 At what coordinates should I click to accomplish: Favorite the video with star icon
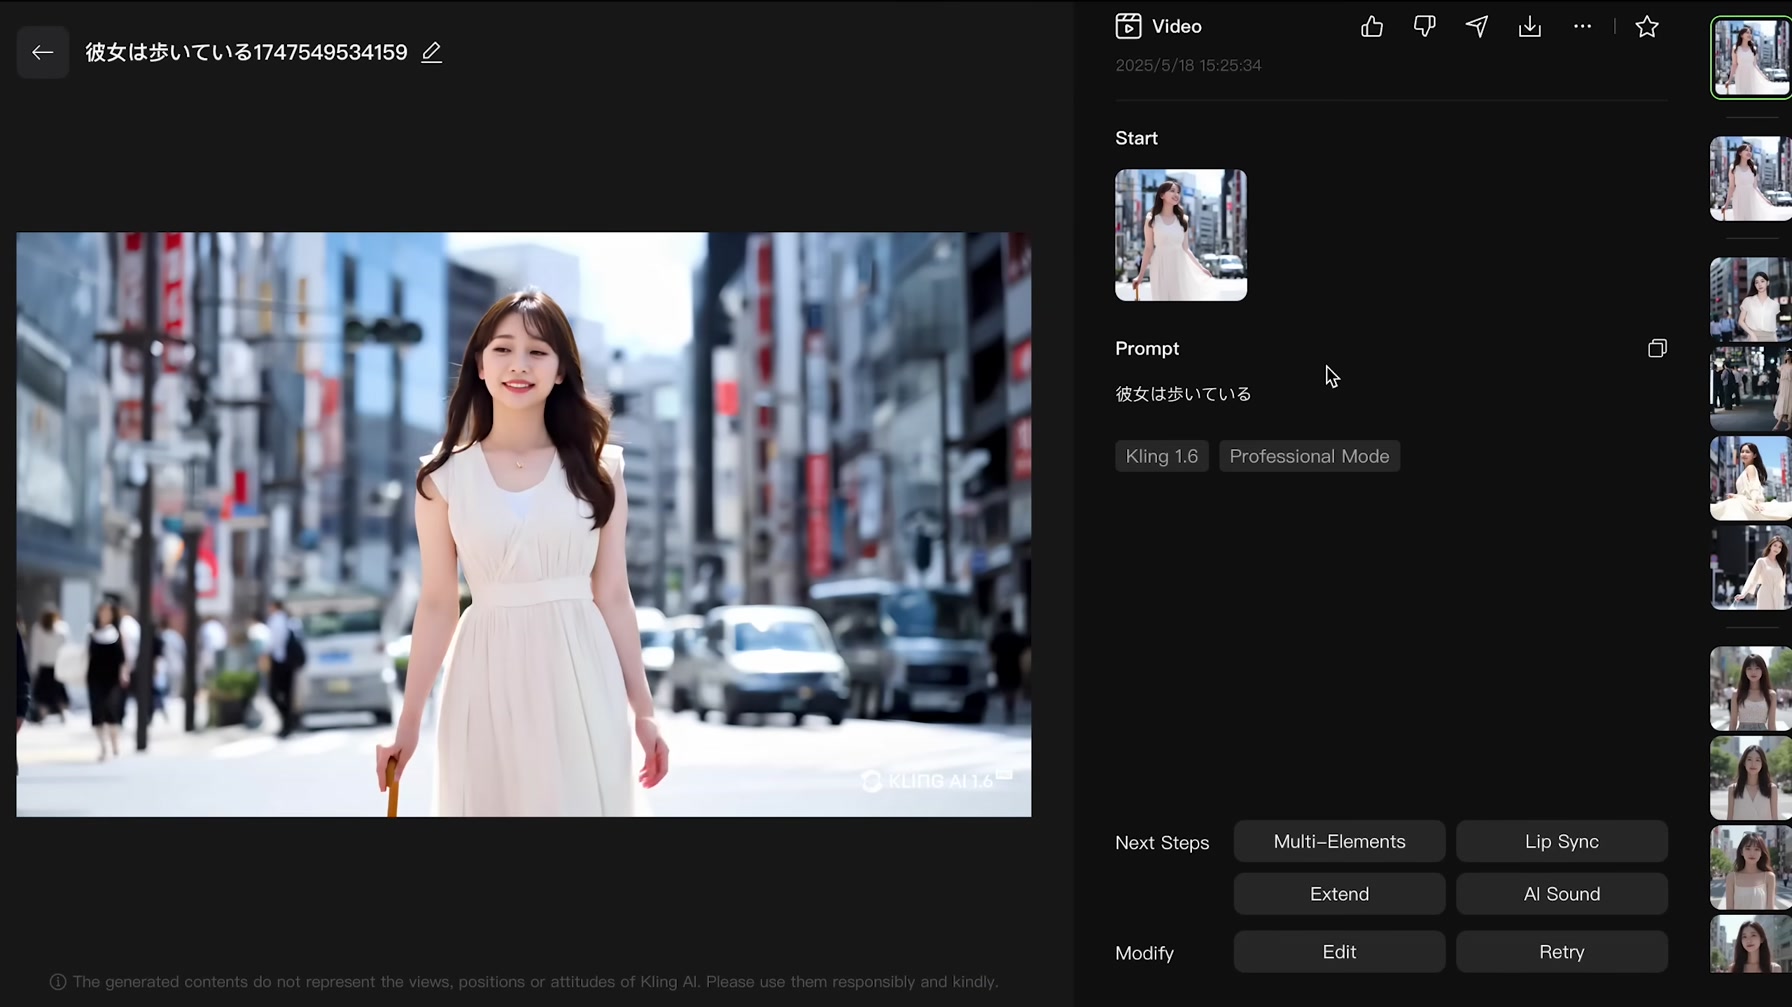tap(1647, 27)
